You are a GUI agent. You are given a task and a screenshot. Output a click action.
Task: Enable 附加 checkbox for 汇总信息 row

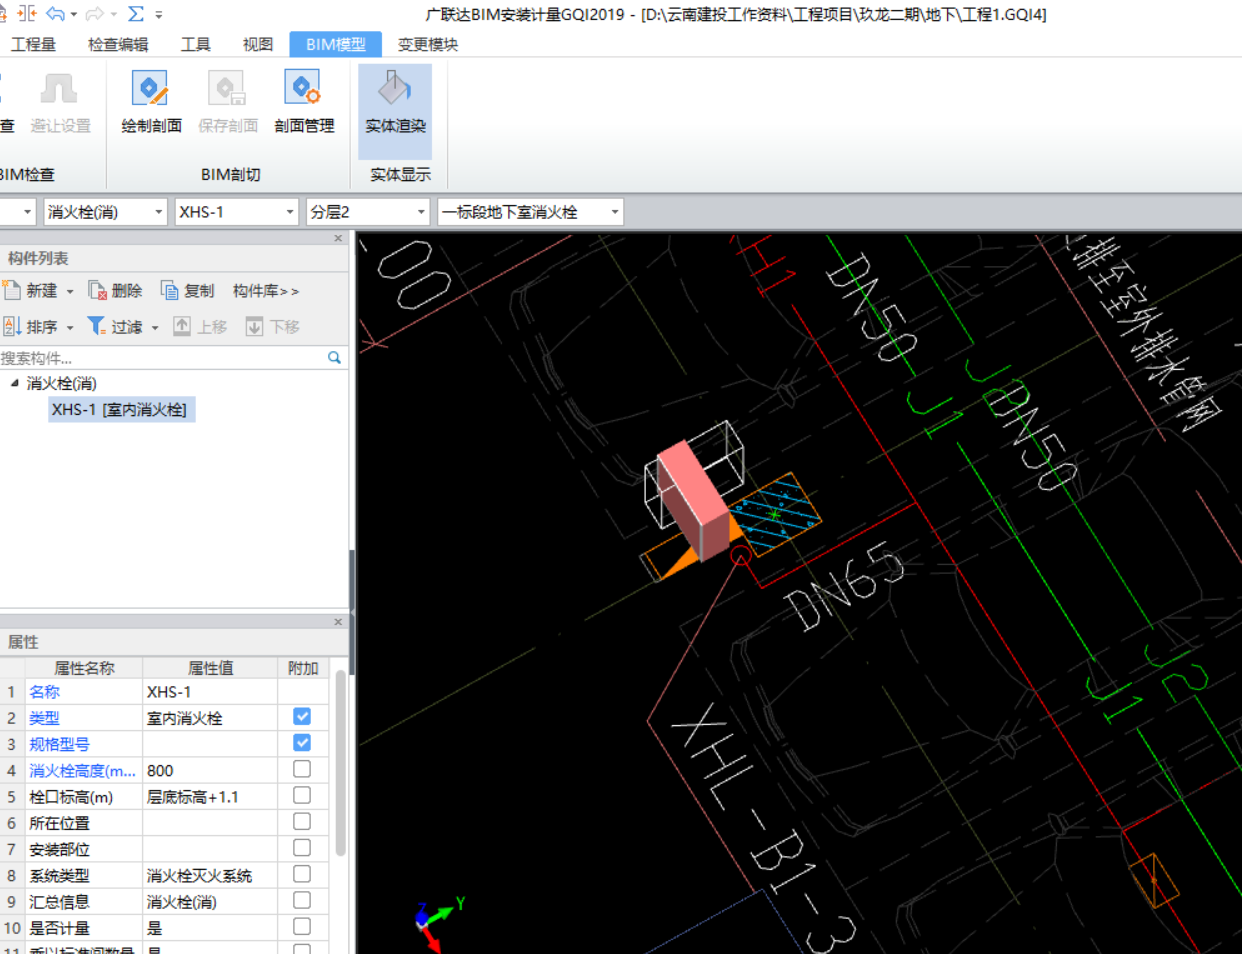click(x=302, y=900)
